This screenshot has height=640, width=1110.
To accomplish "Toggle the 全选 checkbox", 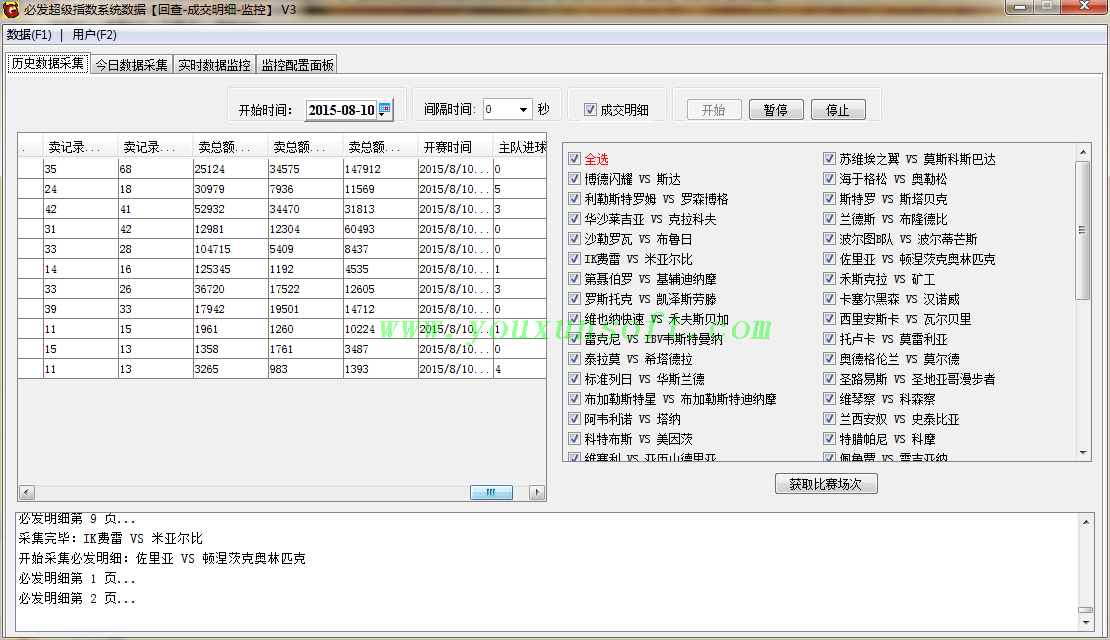I will (574, 159).
